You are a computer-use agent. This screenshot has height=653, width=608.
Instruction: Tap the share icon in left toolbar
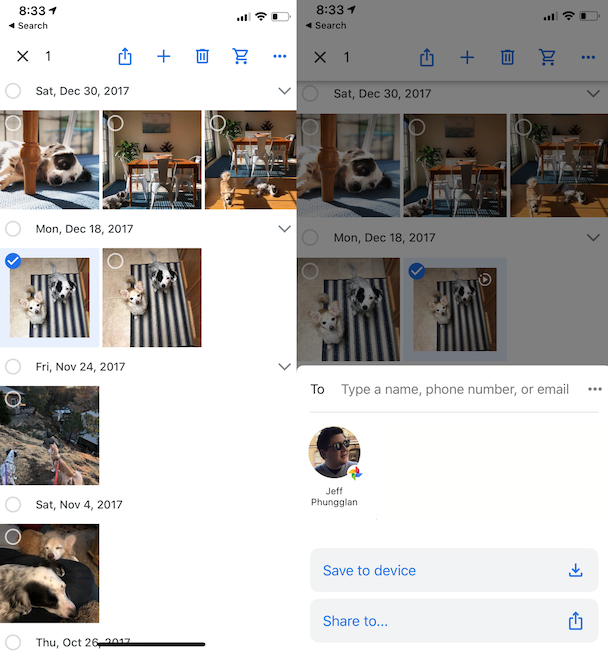tap(125, 56)
